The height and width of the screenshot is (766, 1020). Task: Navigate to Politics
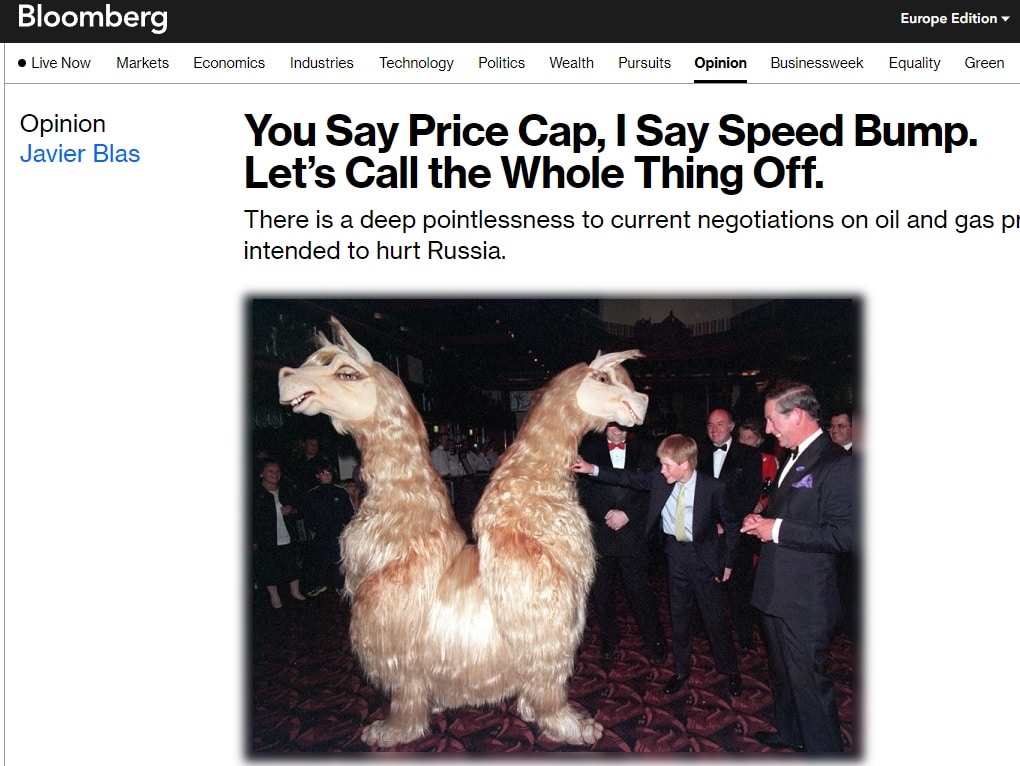502,63
